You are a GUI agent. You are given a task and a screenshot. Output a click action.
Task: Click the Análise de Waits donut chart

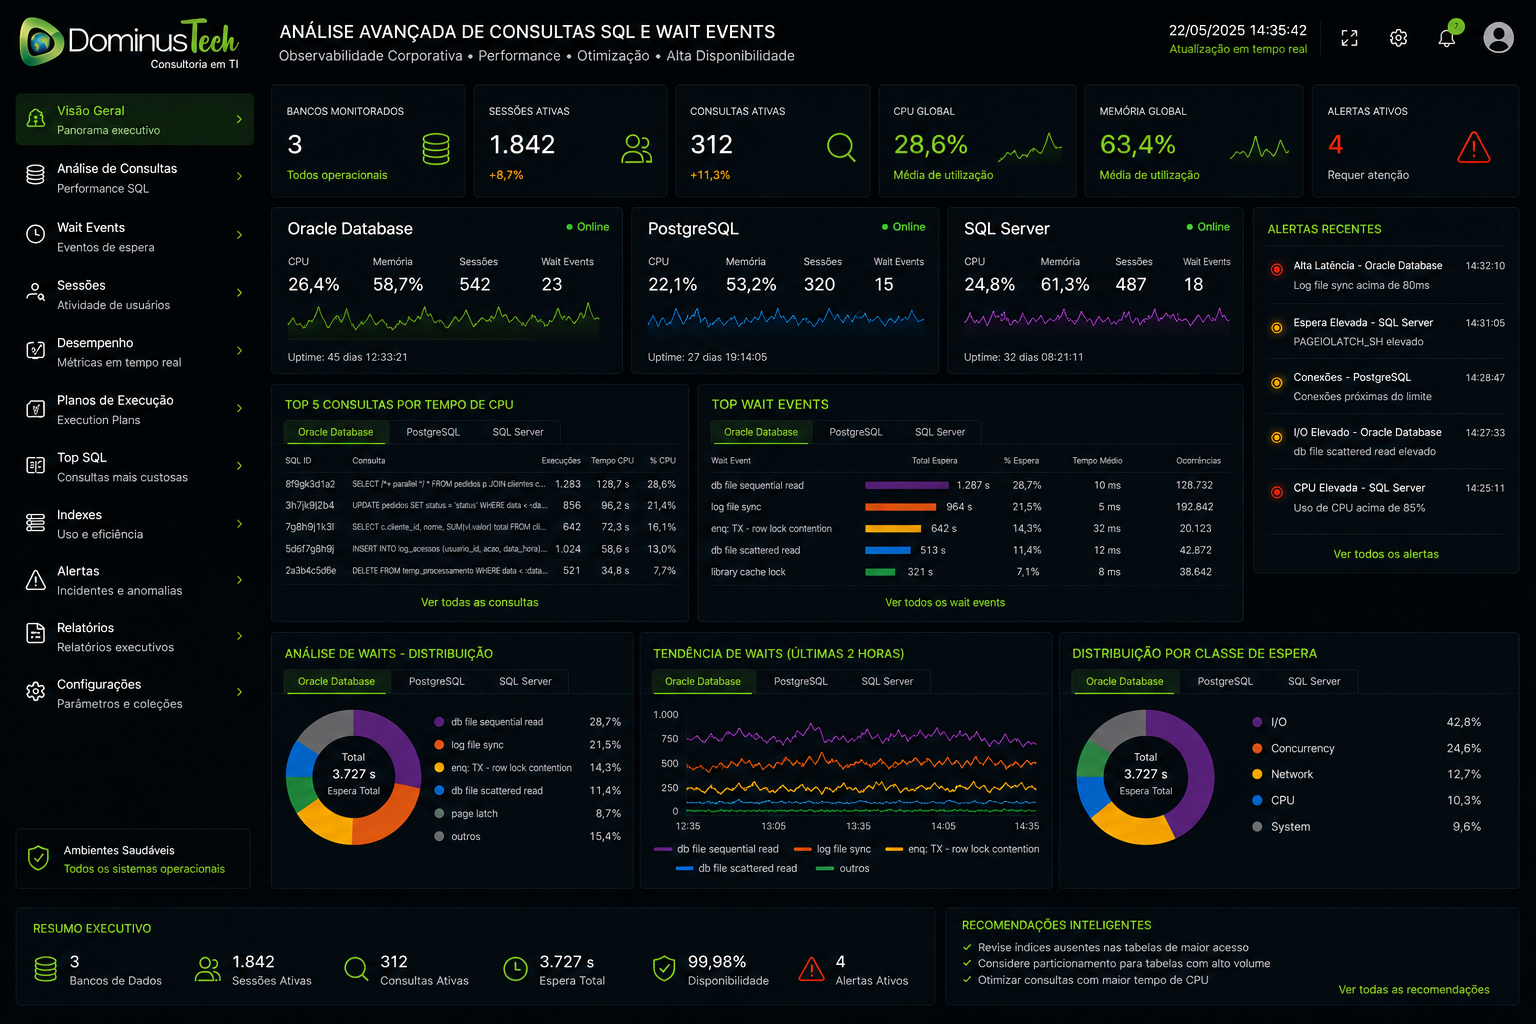(x=353, y=777)
